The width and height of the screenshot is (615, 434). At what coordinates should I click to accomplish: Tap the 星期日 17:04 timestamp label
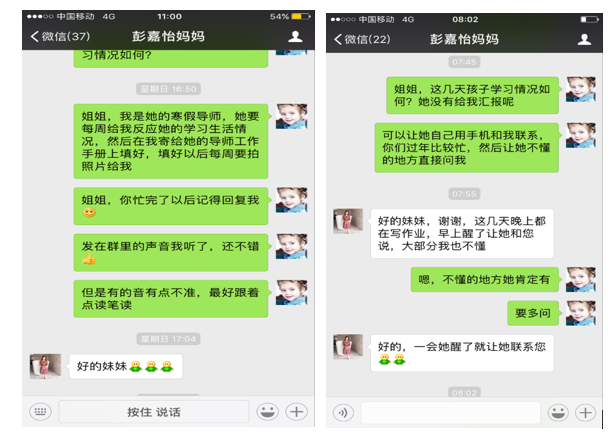pos(168,339)
